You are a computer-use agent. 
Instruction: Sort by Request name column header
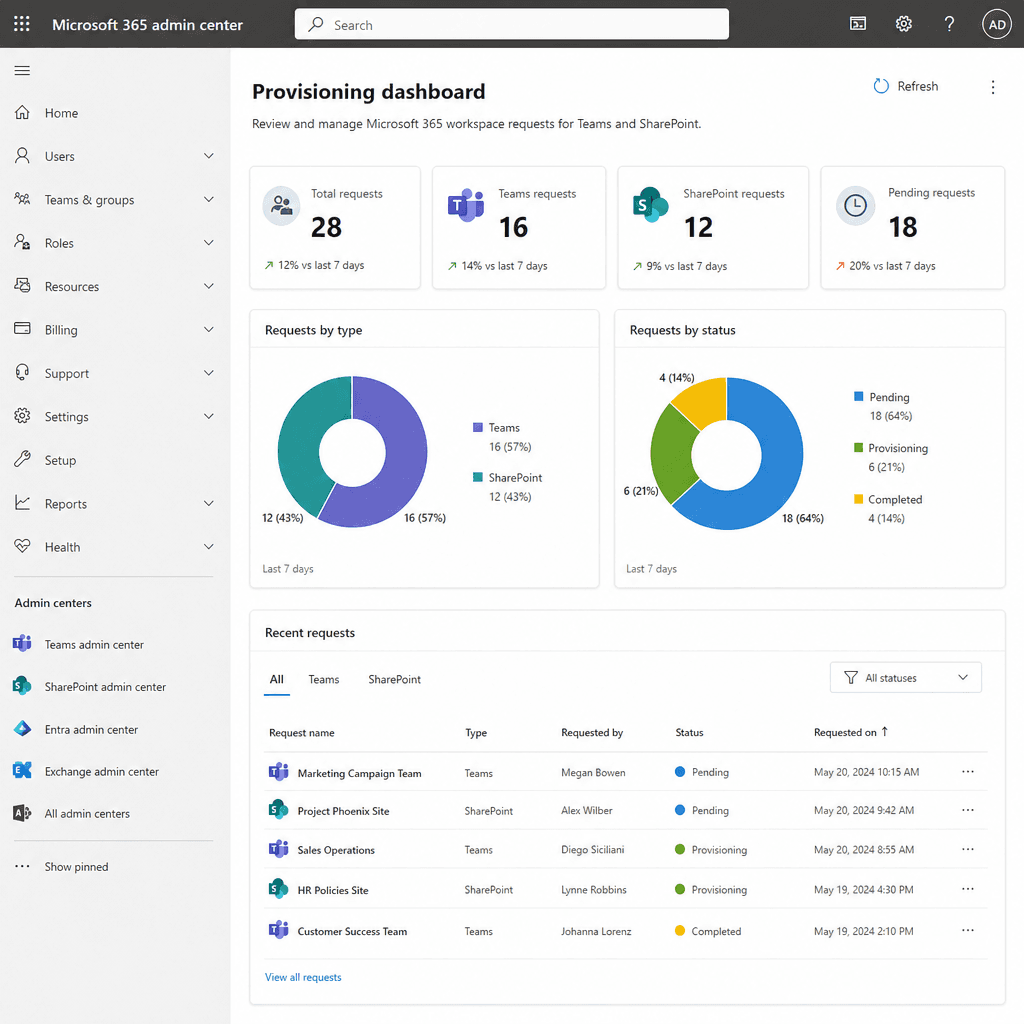302,733
